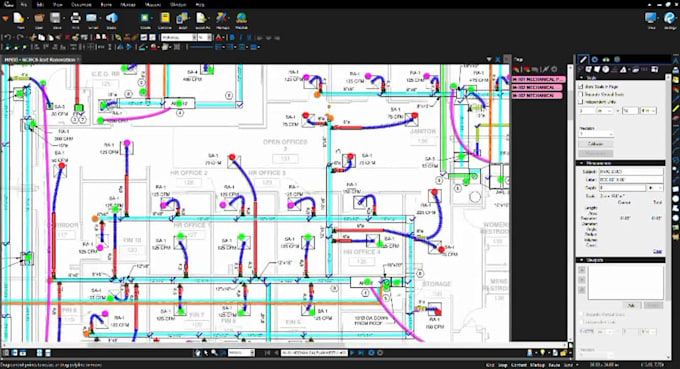This screenshot has height=369, width=680.
Task: Toggle the Independent Units checkbox
Action: pyautogui.click(x=581, y=101)
